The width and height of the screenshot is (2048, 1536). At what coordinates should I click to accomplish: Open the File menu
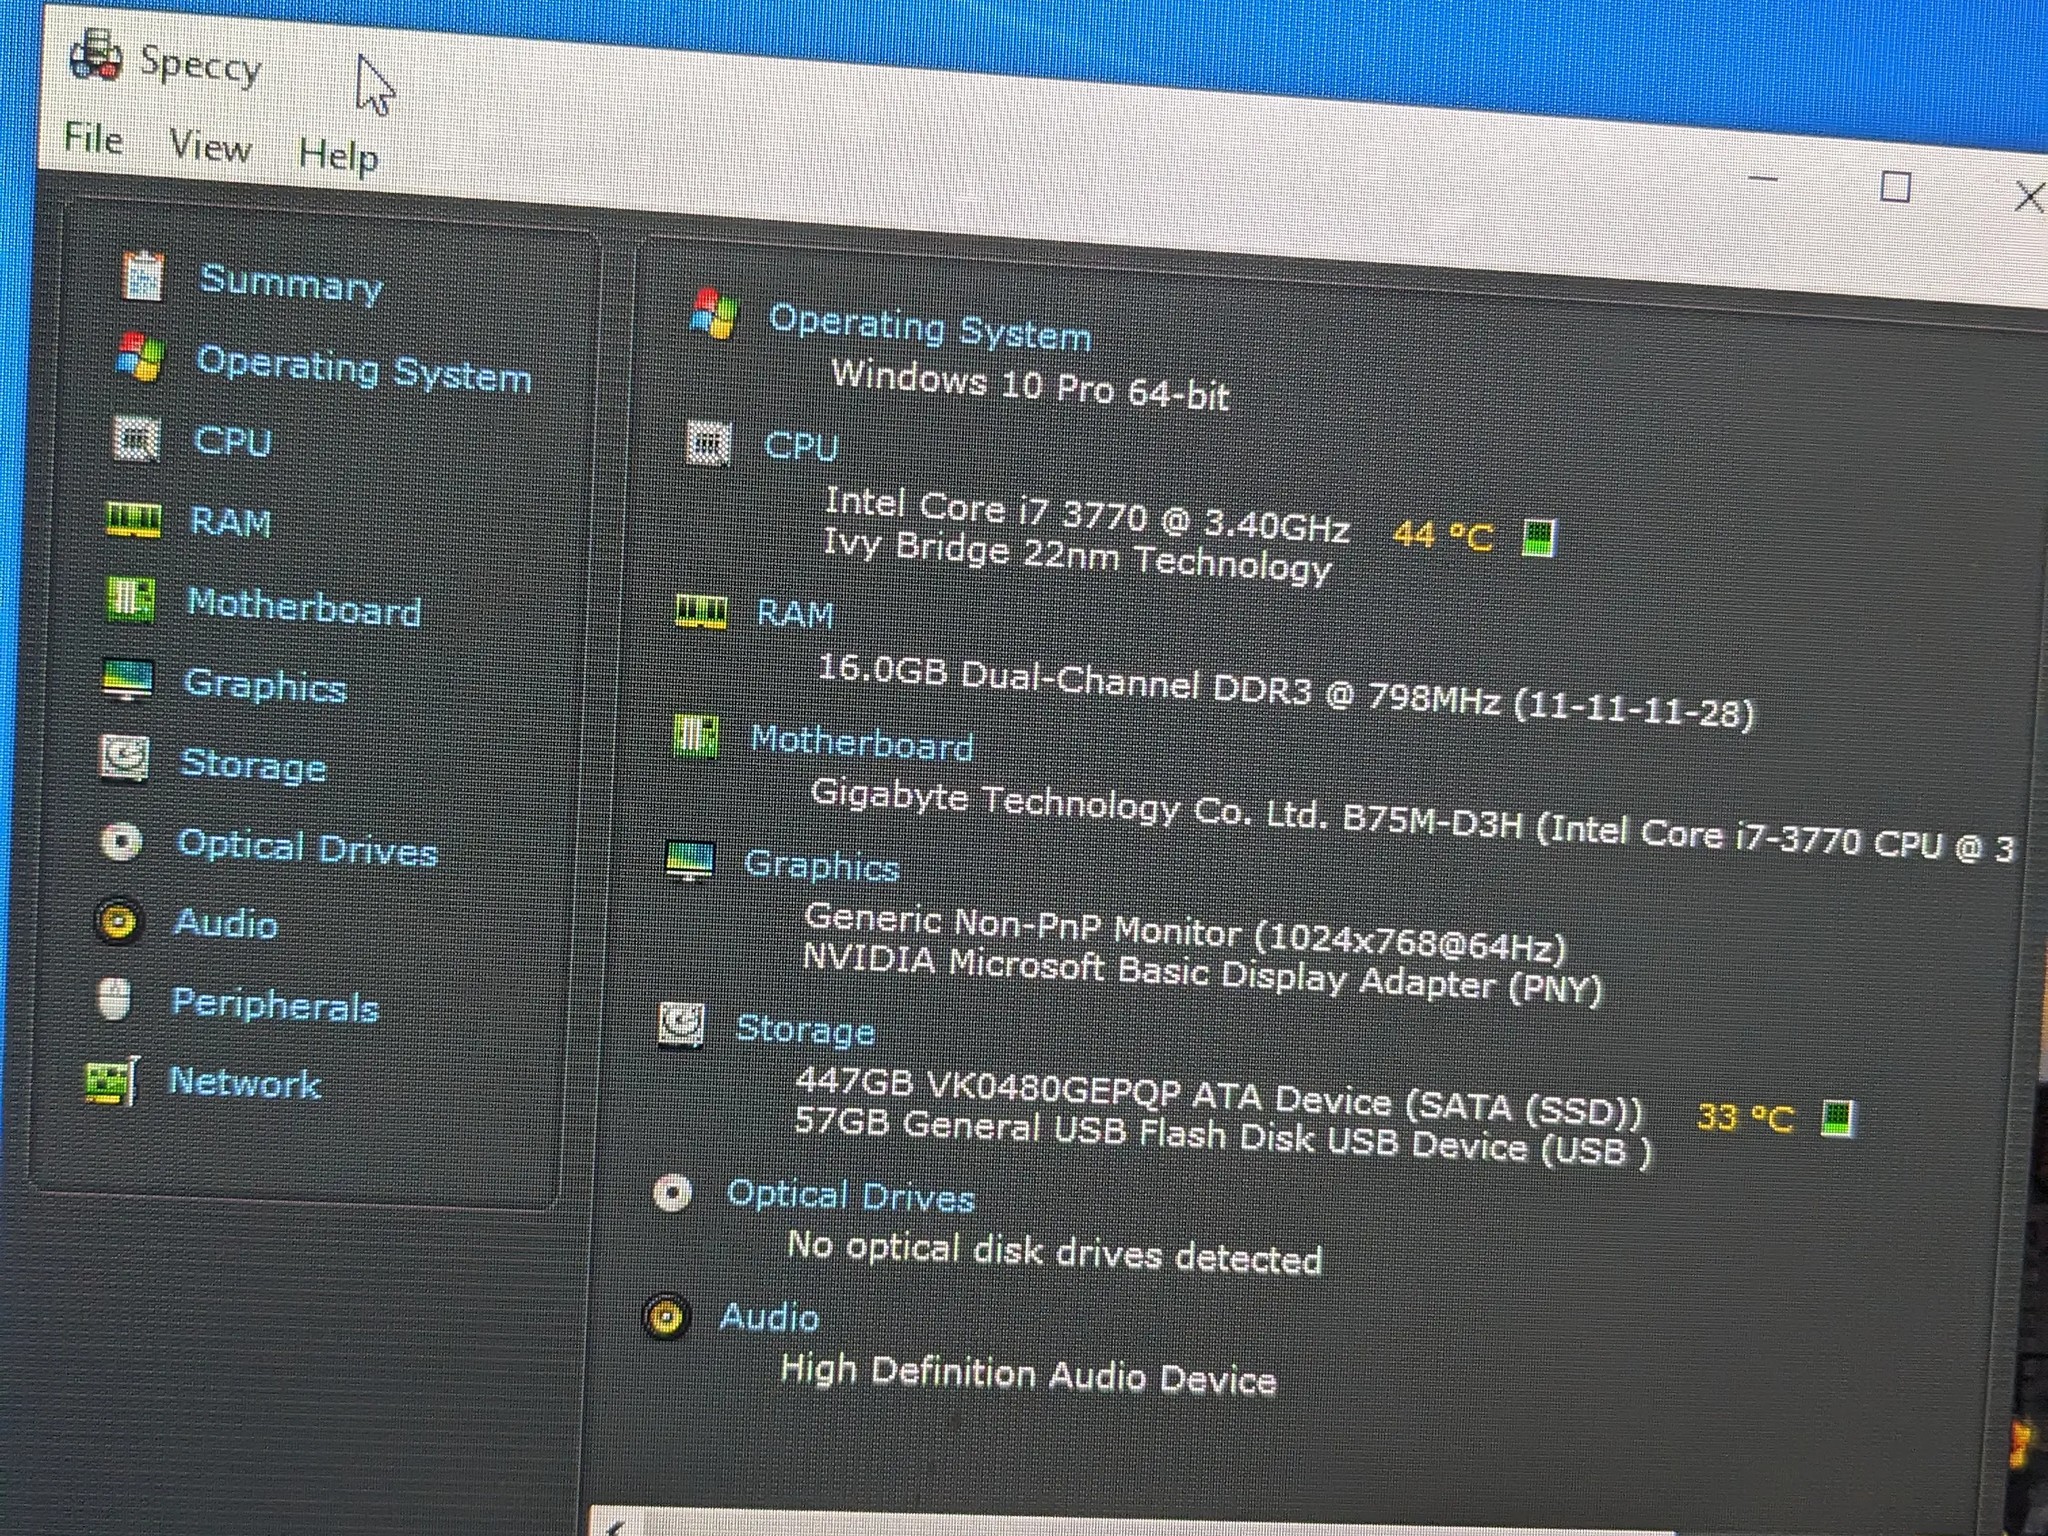click(x=93, y=138)
